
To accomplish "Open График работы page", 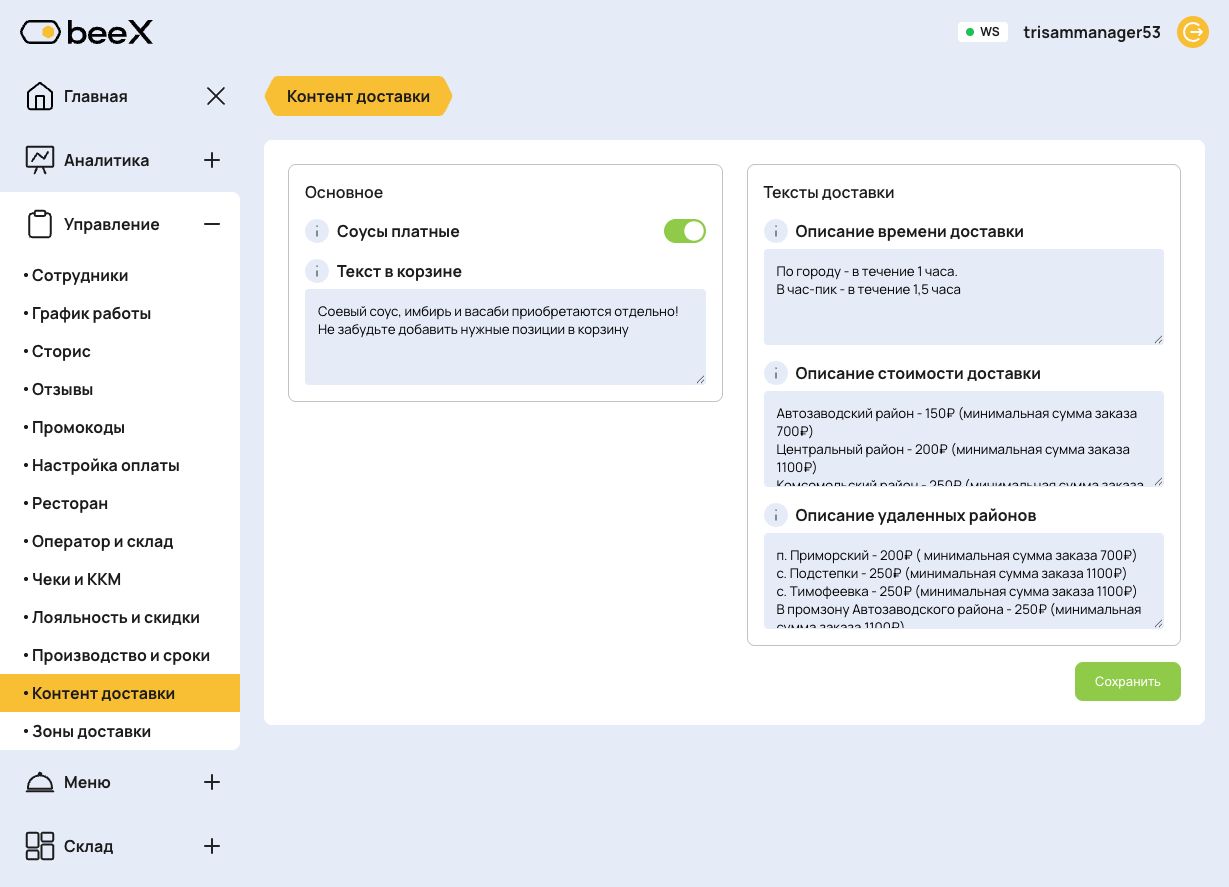I will [120, 313].
